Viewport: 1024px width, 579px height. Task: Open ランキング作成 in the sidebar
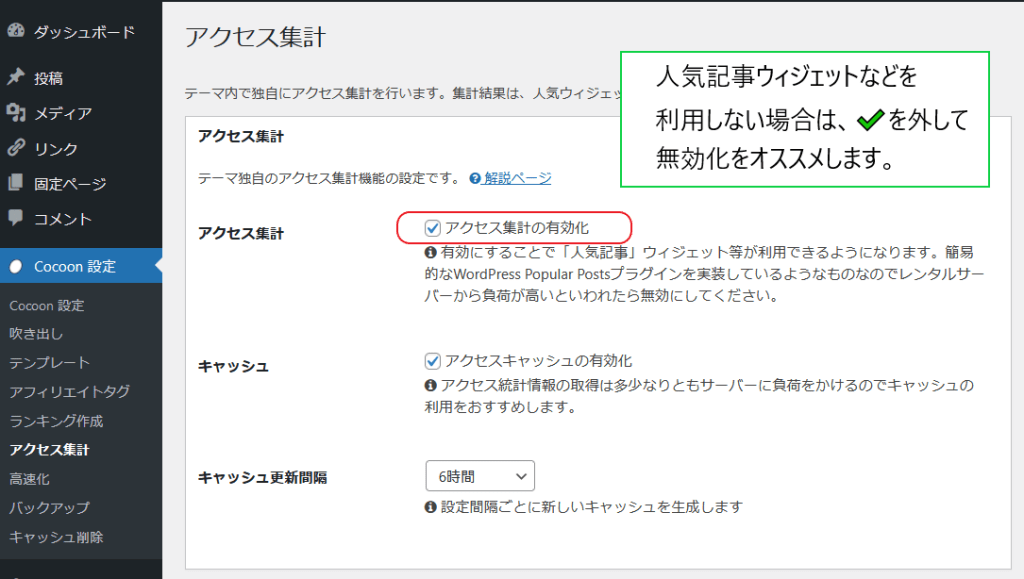click(56, 421)
